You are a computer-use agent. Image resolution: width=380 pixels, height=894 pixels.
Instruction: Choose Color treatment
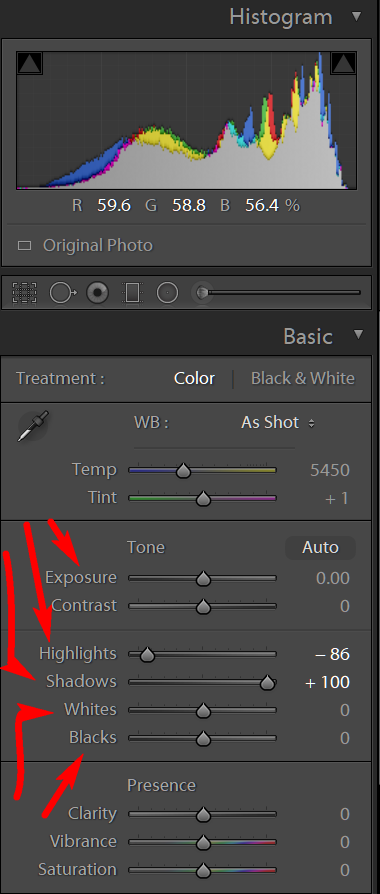click(195, 379)
